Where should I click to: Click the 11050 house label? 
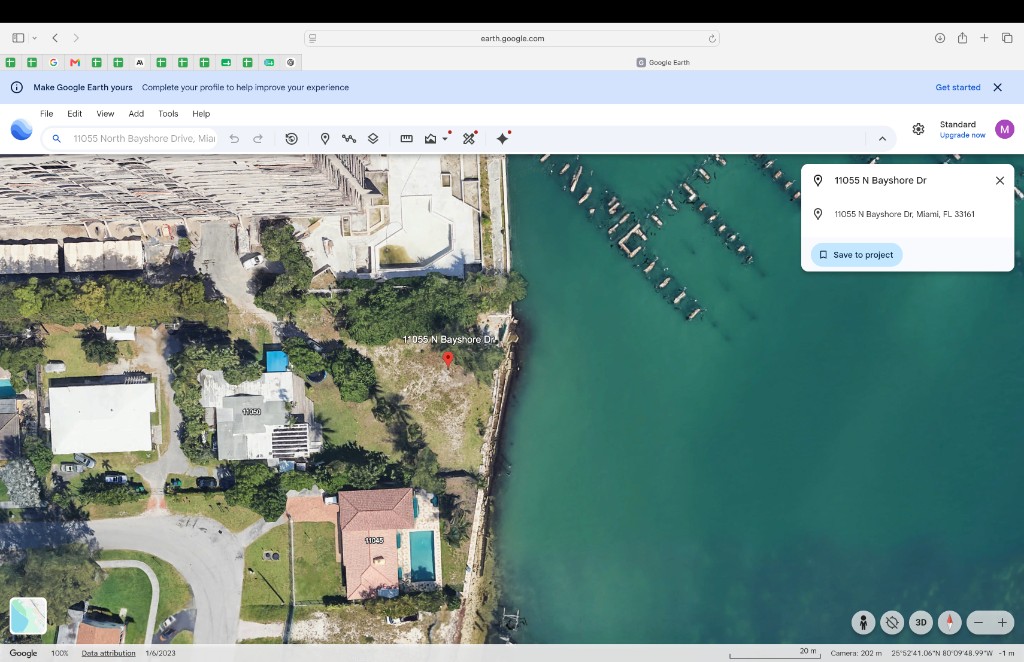pos(251,411)
